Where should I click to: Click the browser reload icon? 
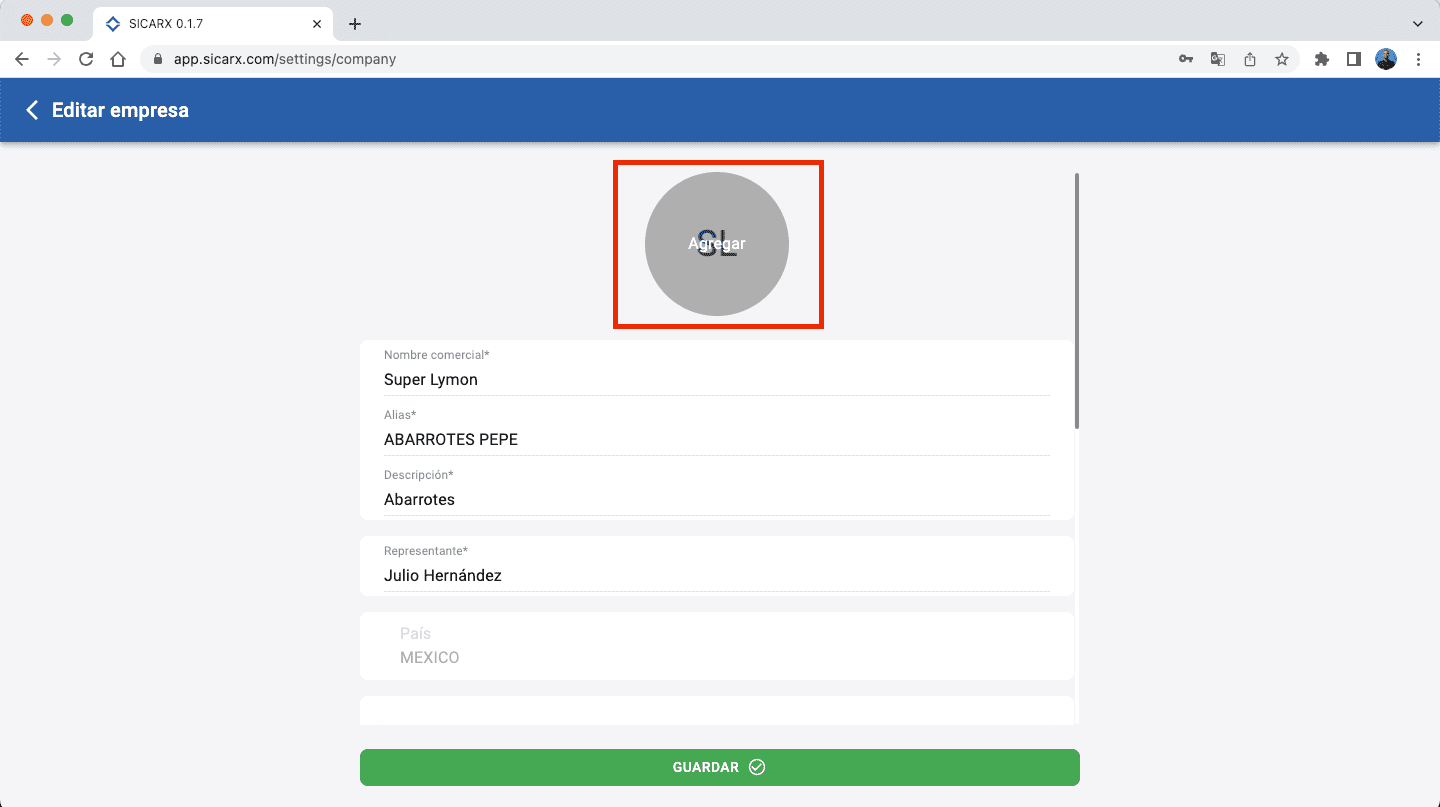tap(86, 59)
